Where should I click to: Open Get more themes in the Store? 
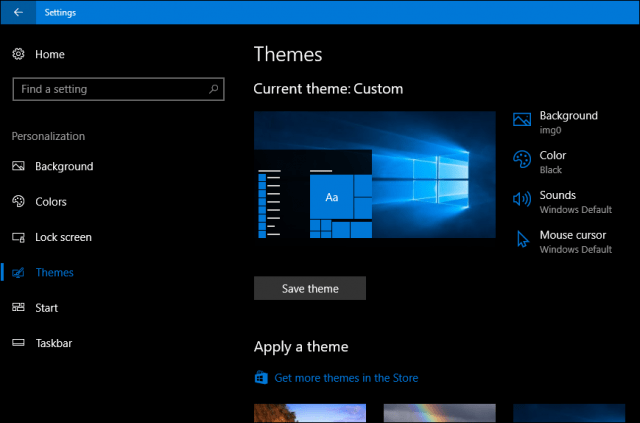(346, 378)
